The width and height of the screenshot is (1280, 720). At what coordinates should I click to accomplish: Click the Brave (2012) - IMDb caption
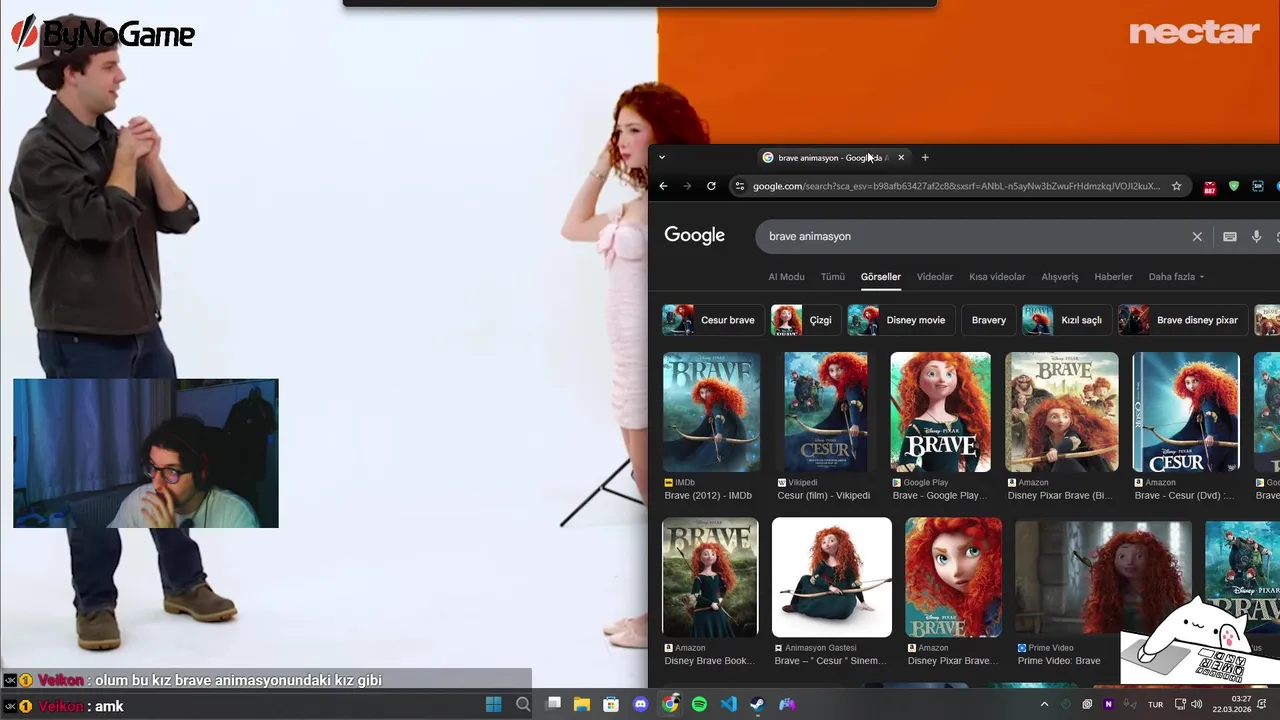coord(708,496)
